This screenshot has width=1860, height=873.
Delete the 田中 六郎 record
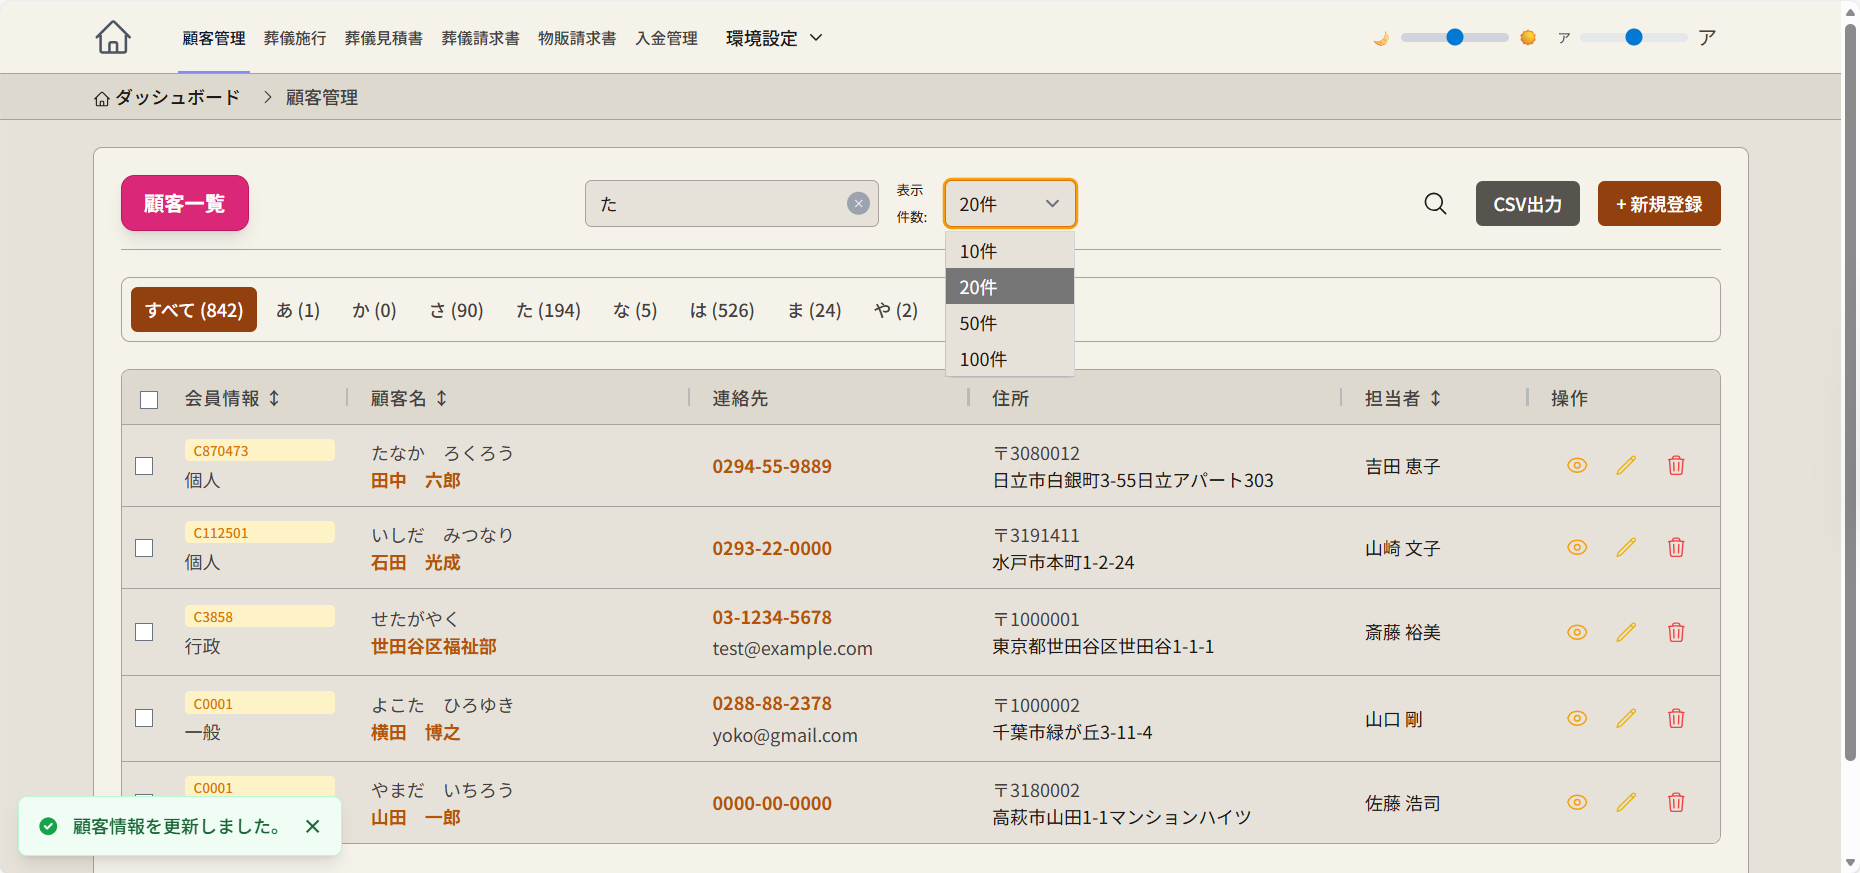coord(1676,465)
